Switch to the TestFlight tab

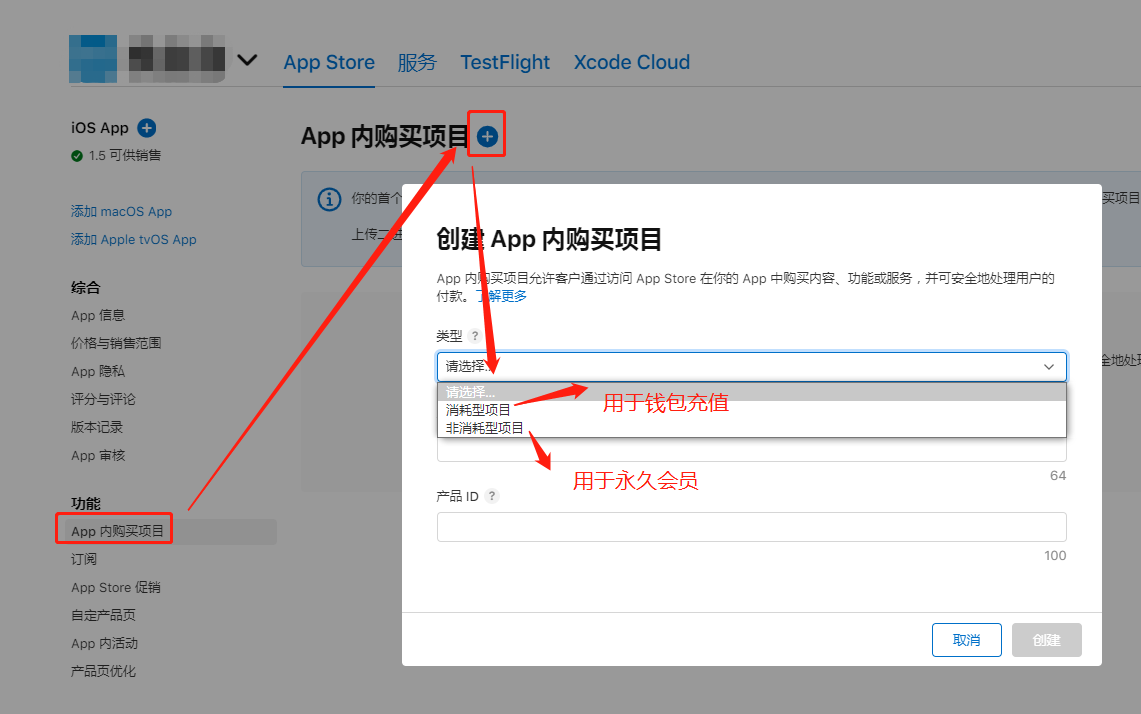[x=505, y=63]
